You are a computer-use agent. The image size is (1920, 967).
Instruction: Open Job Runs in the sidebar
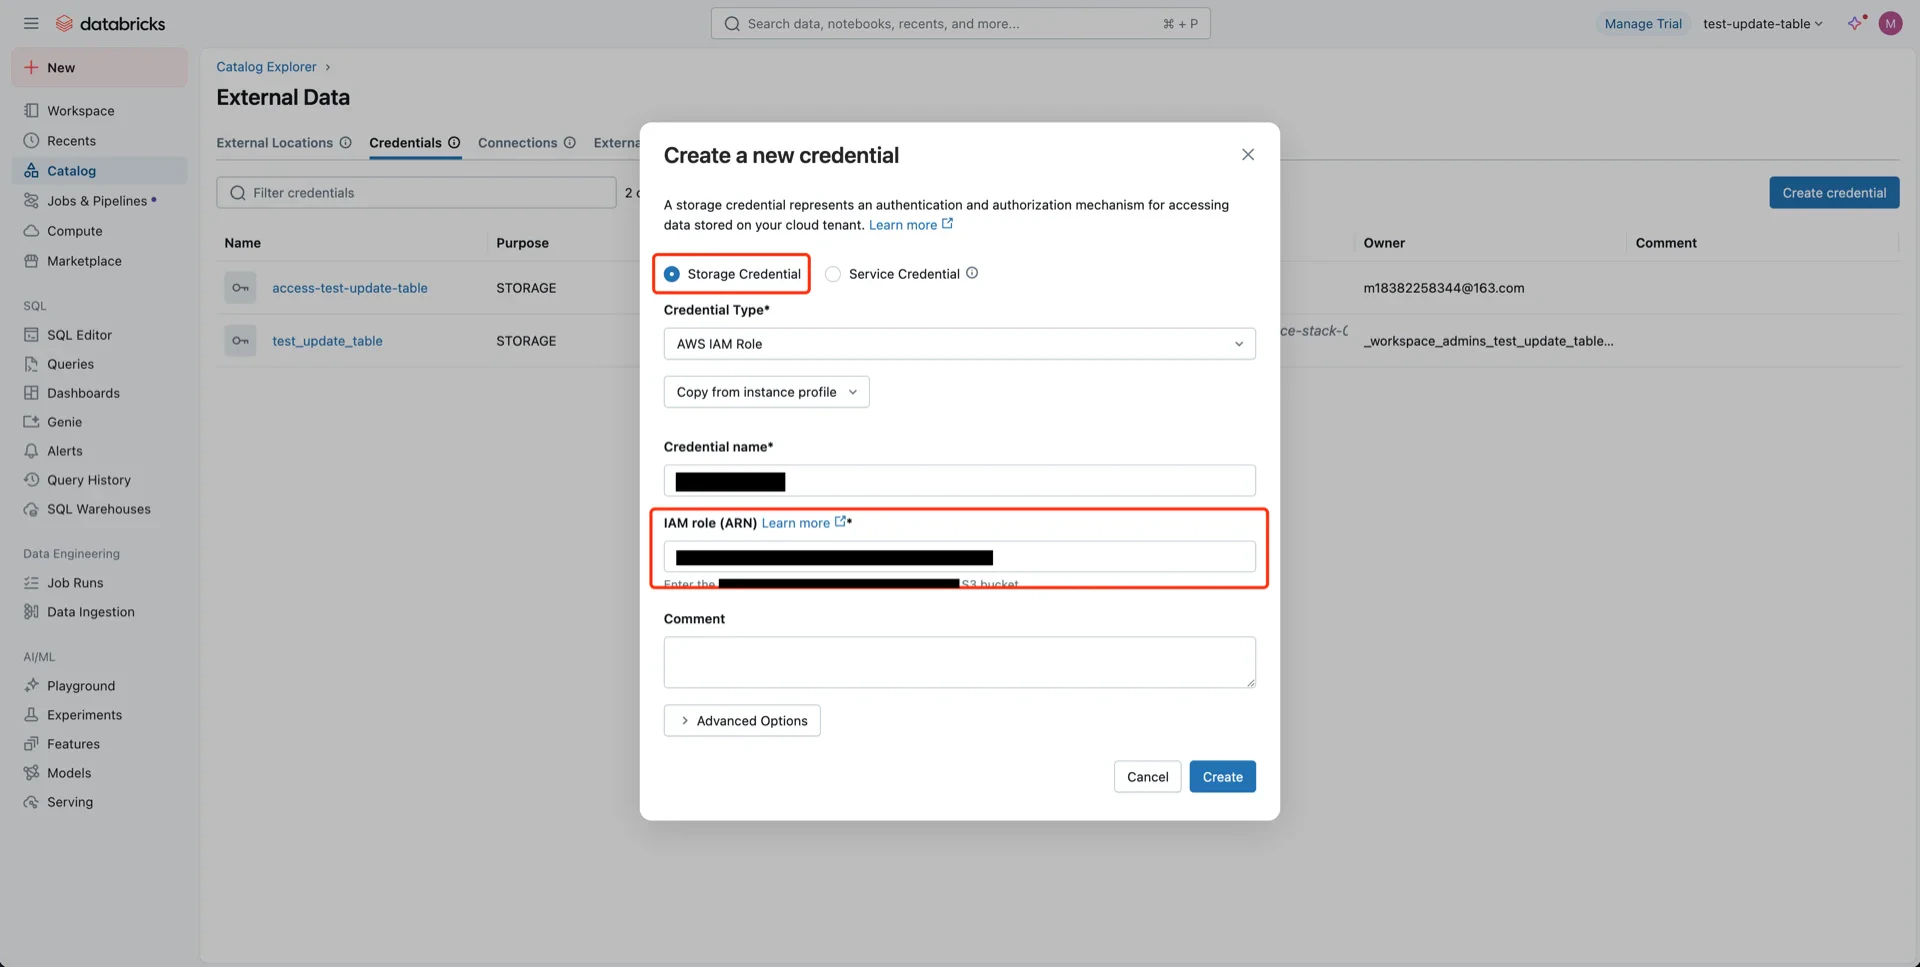click(99, 583)
